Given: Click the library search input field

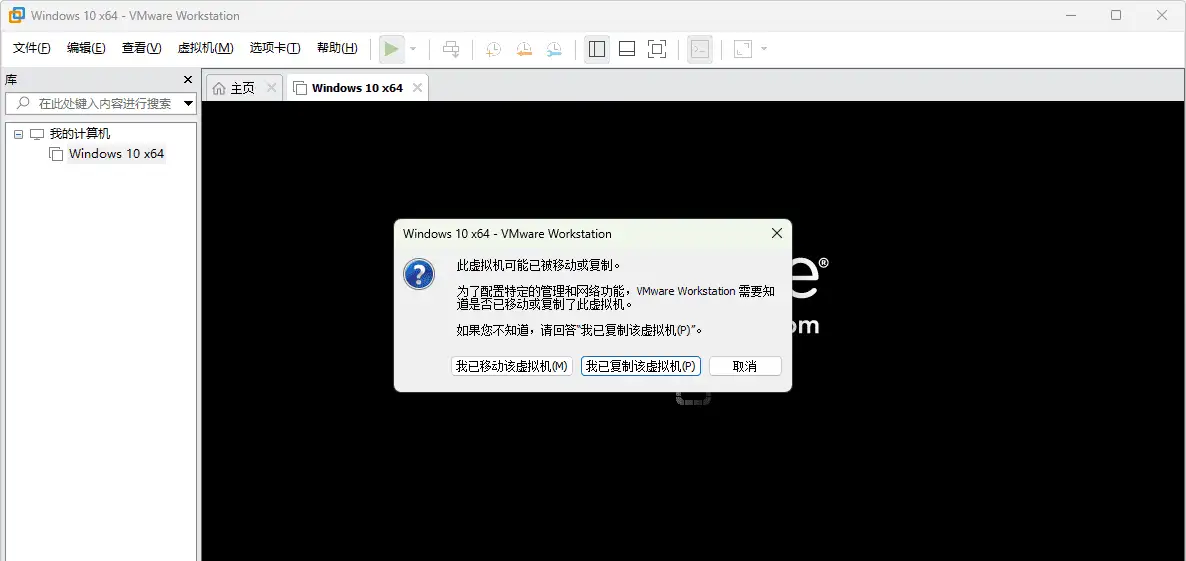Looking at the screenshot, I should point(100,104).
